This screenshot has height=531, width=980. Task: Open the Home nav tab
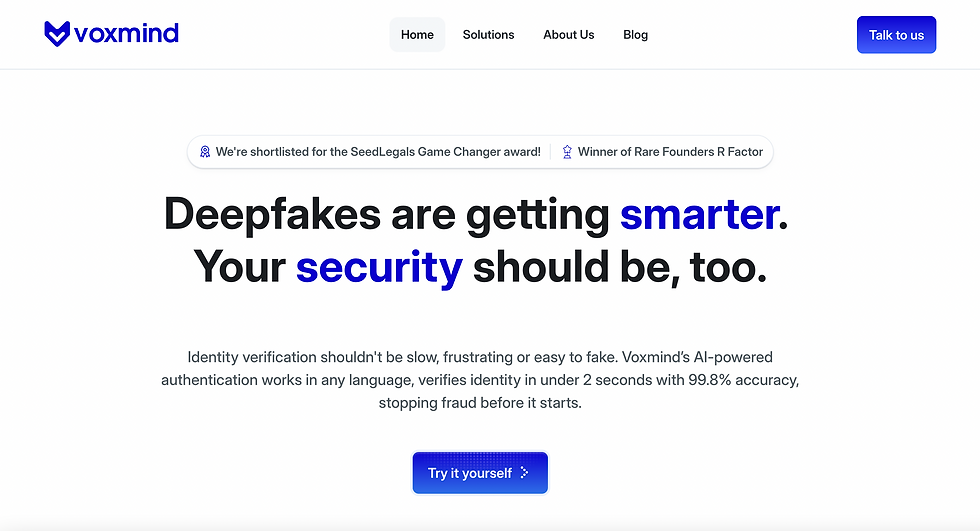417,35
